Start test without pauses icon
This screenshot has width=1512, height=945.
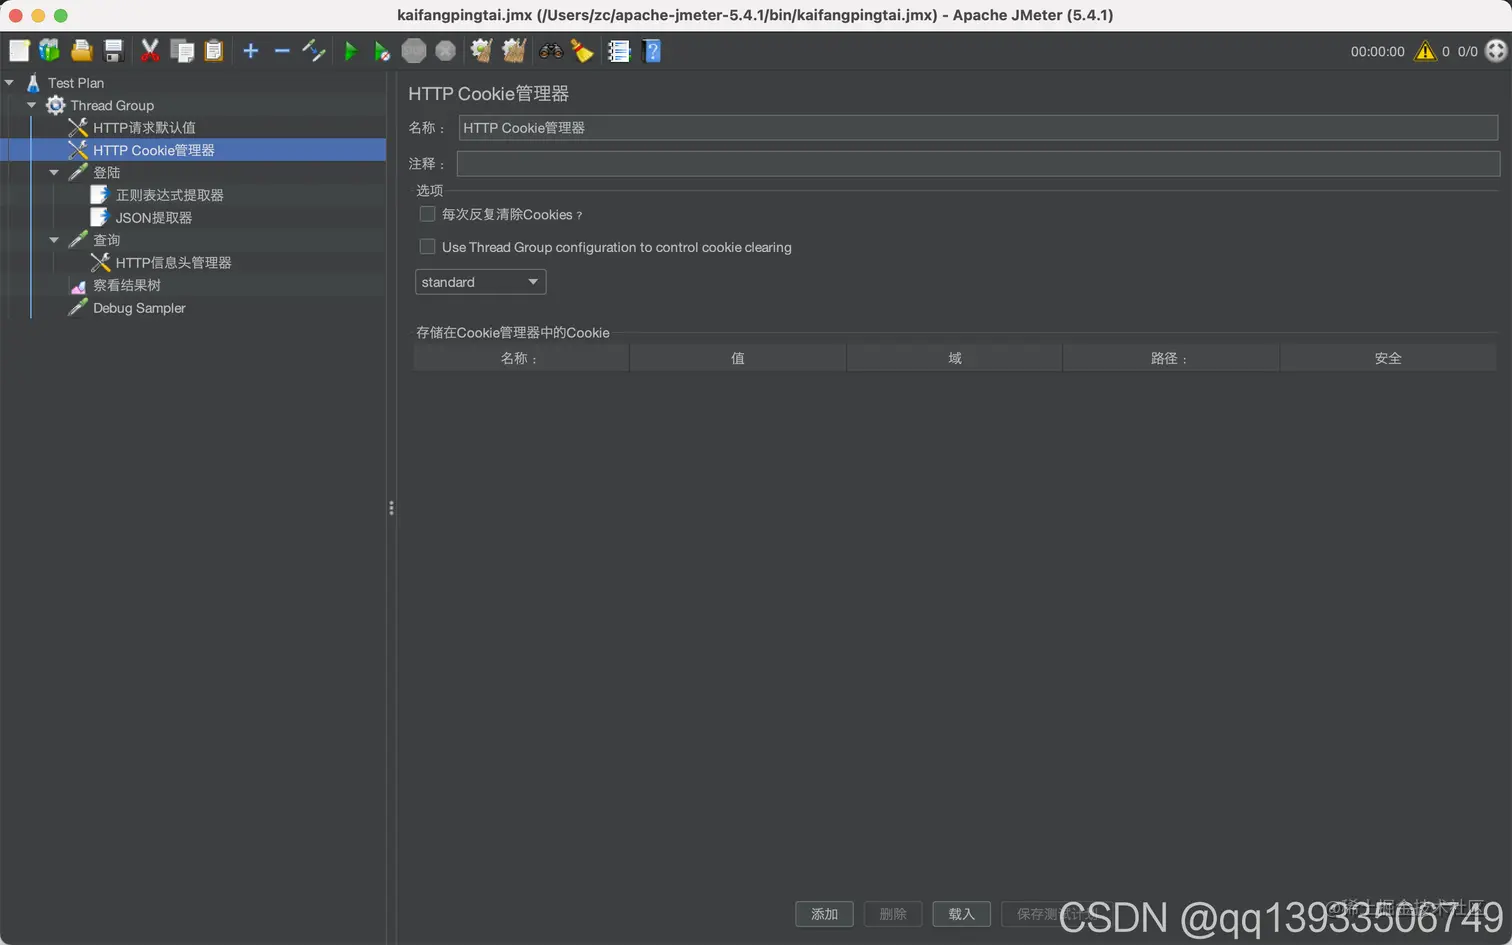tap(382, 51)
